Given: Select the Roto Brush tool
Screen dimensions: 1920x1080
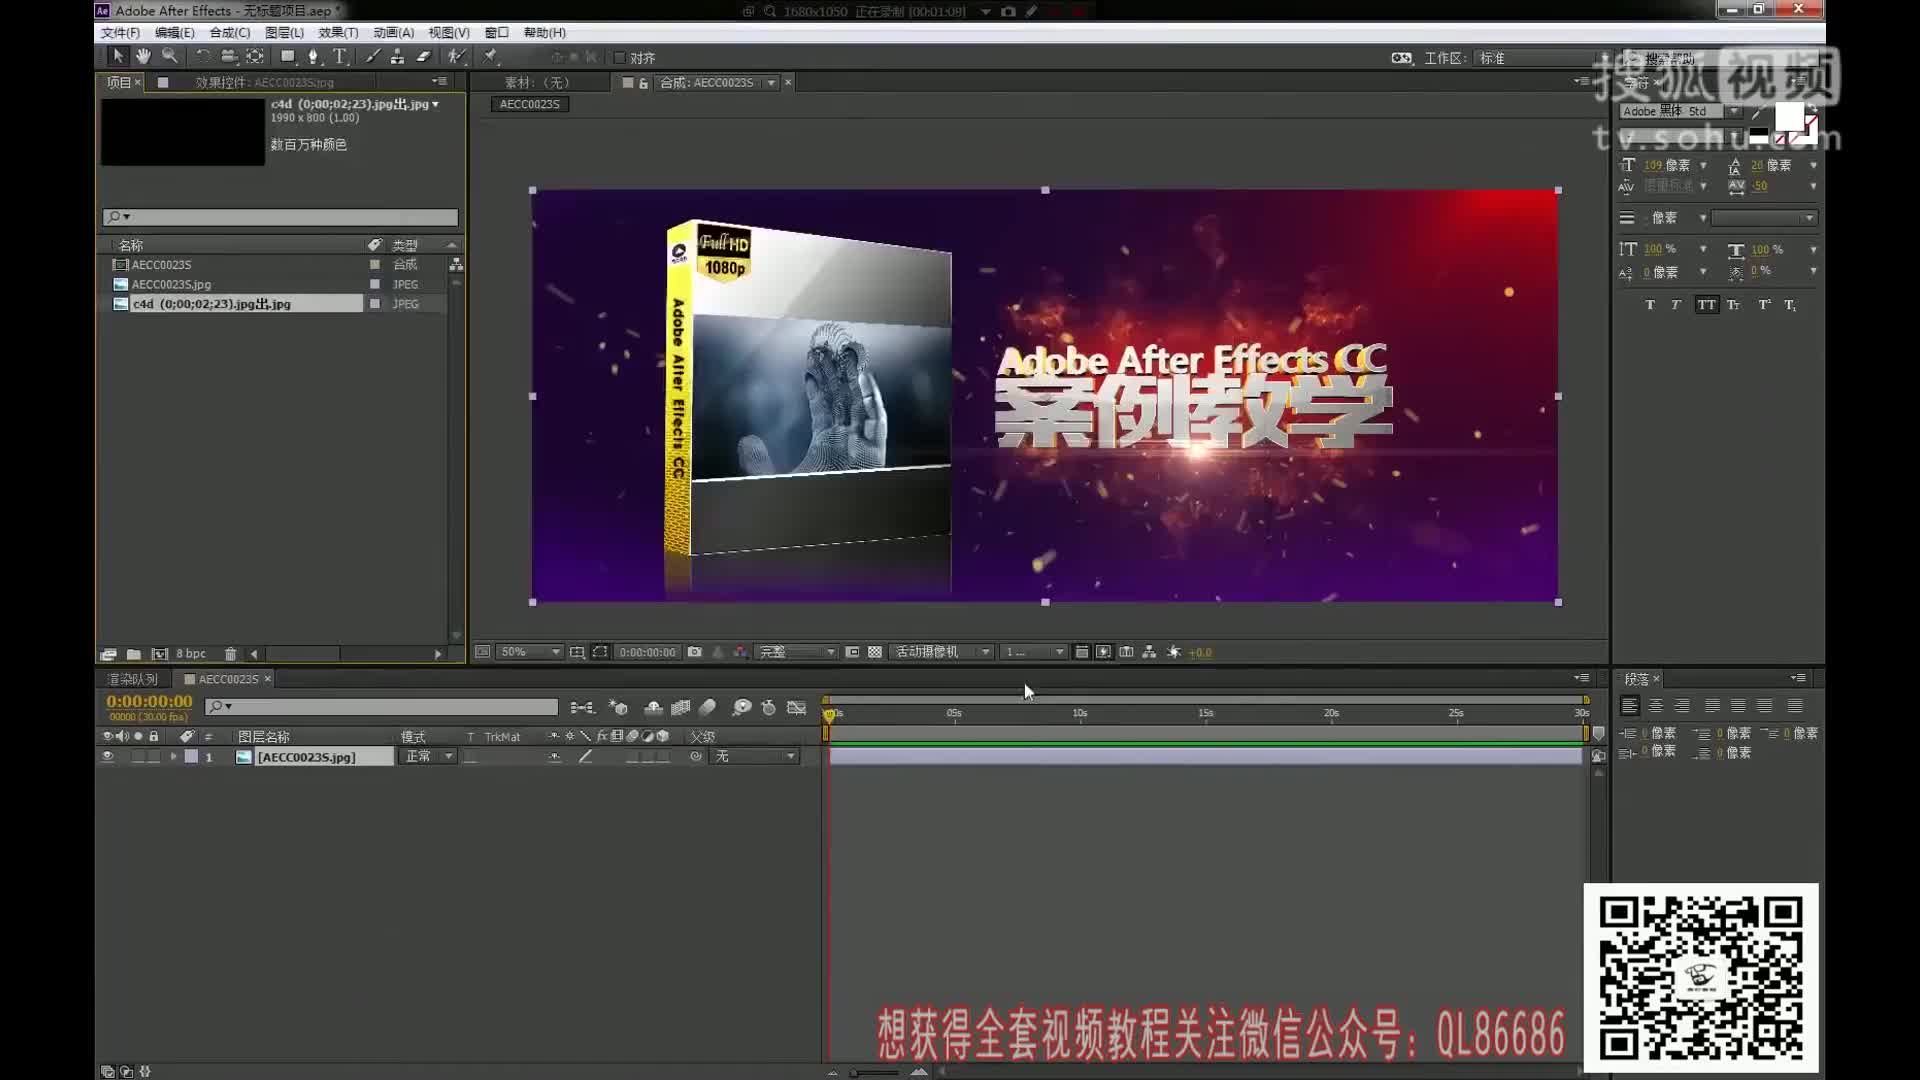Looking at the screenshot, I should tap(456, 56).
